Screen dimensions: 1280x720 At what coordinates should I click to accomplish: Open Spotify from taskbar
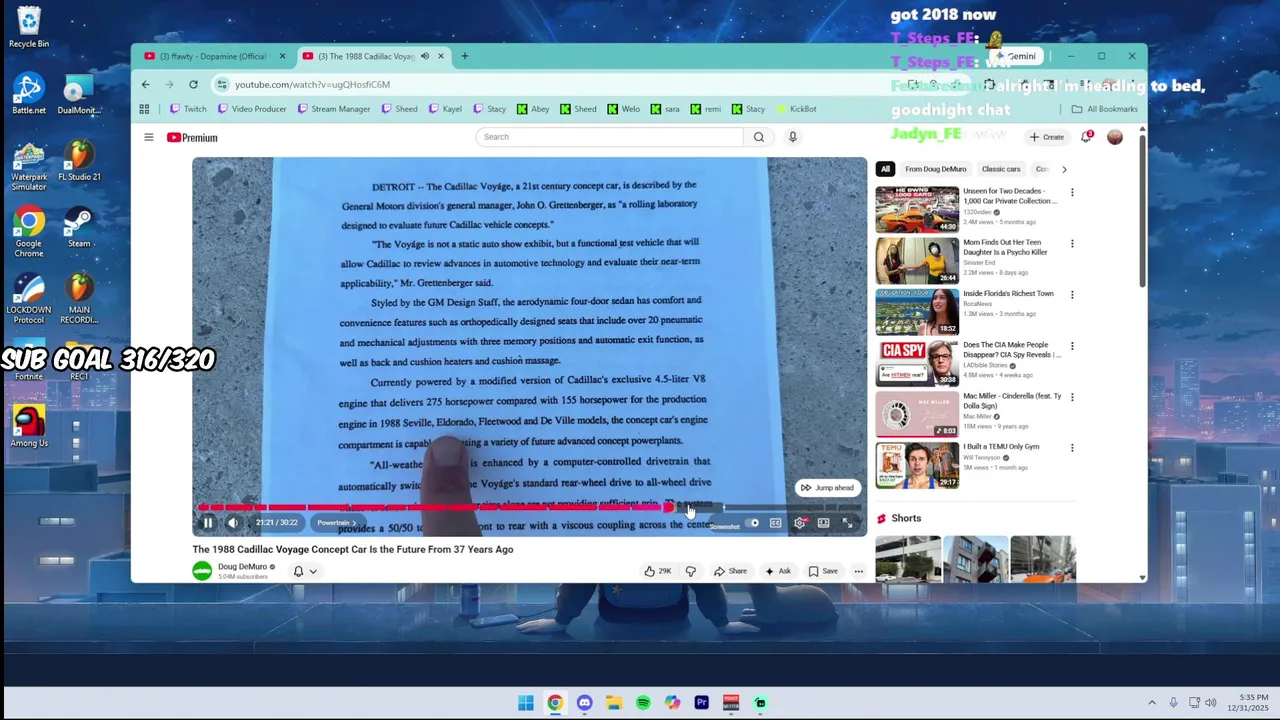click(643, 703)
